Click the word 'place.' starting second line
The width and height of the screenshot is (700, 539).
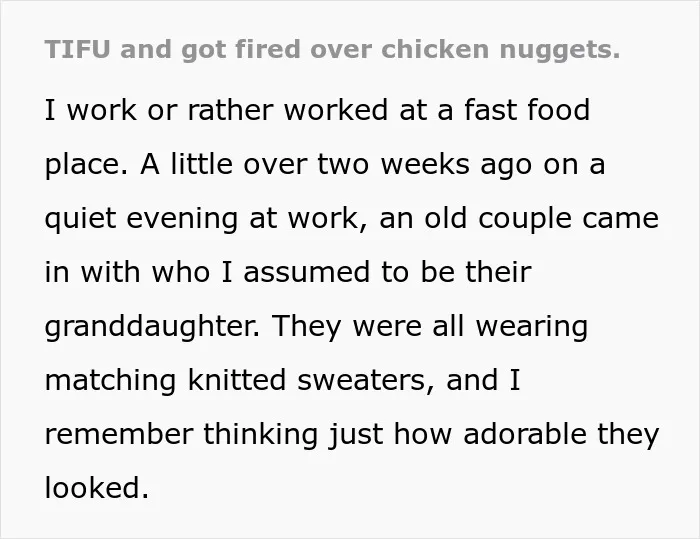[87, 165]
